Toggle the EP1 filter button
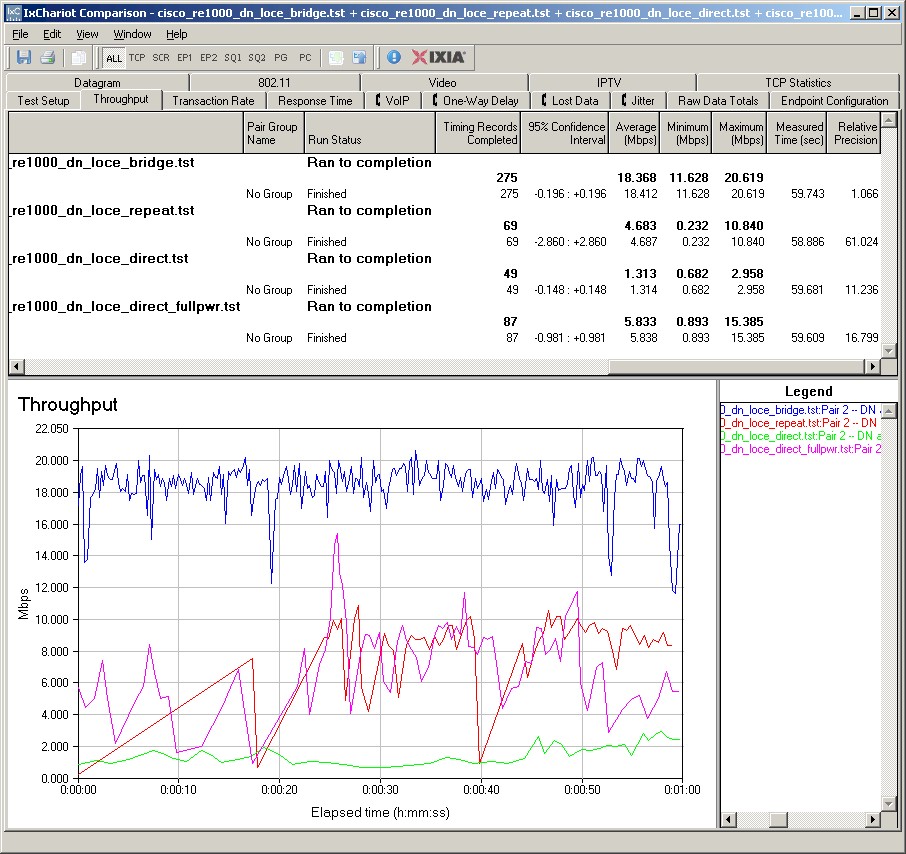 click(184, 57)
